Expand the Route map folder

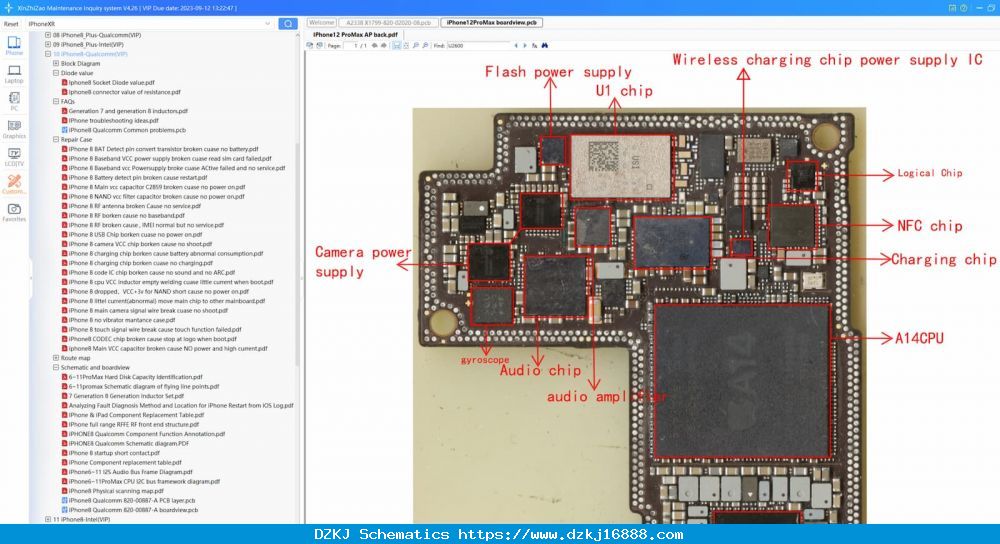56,358
